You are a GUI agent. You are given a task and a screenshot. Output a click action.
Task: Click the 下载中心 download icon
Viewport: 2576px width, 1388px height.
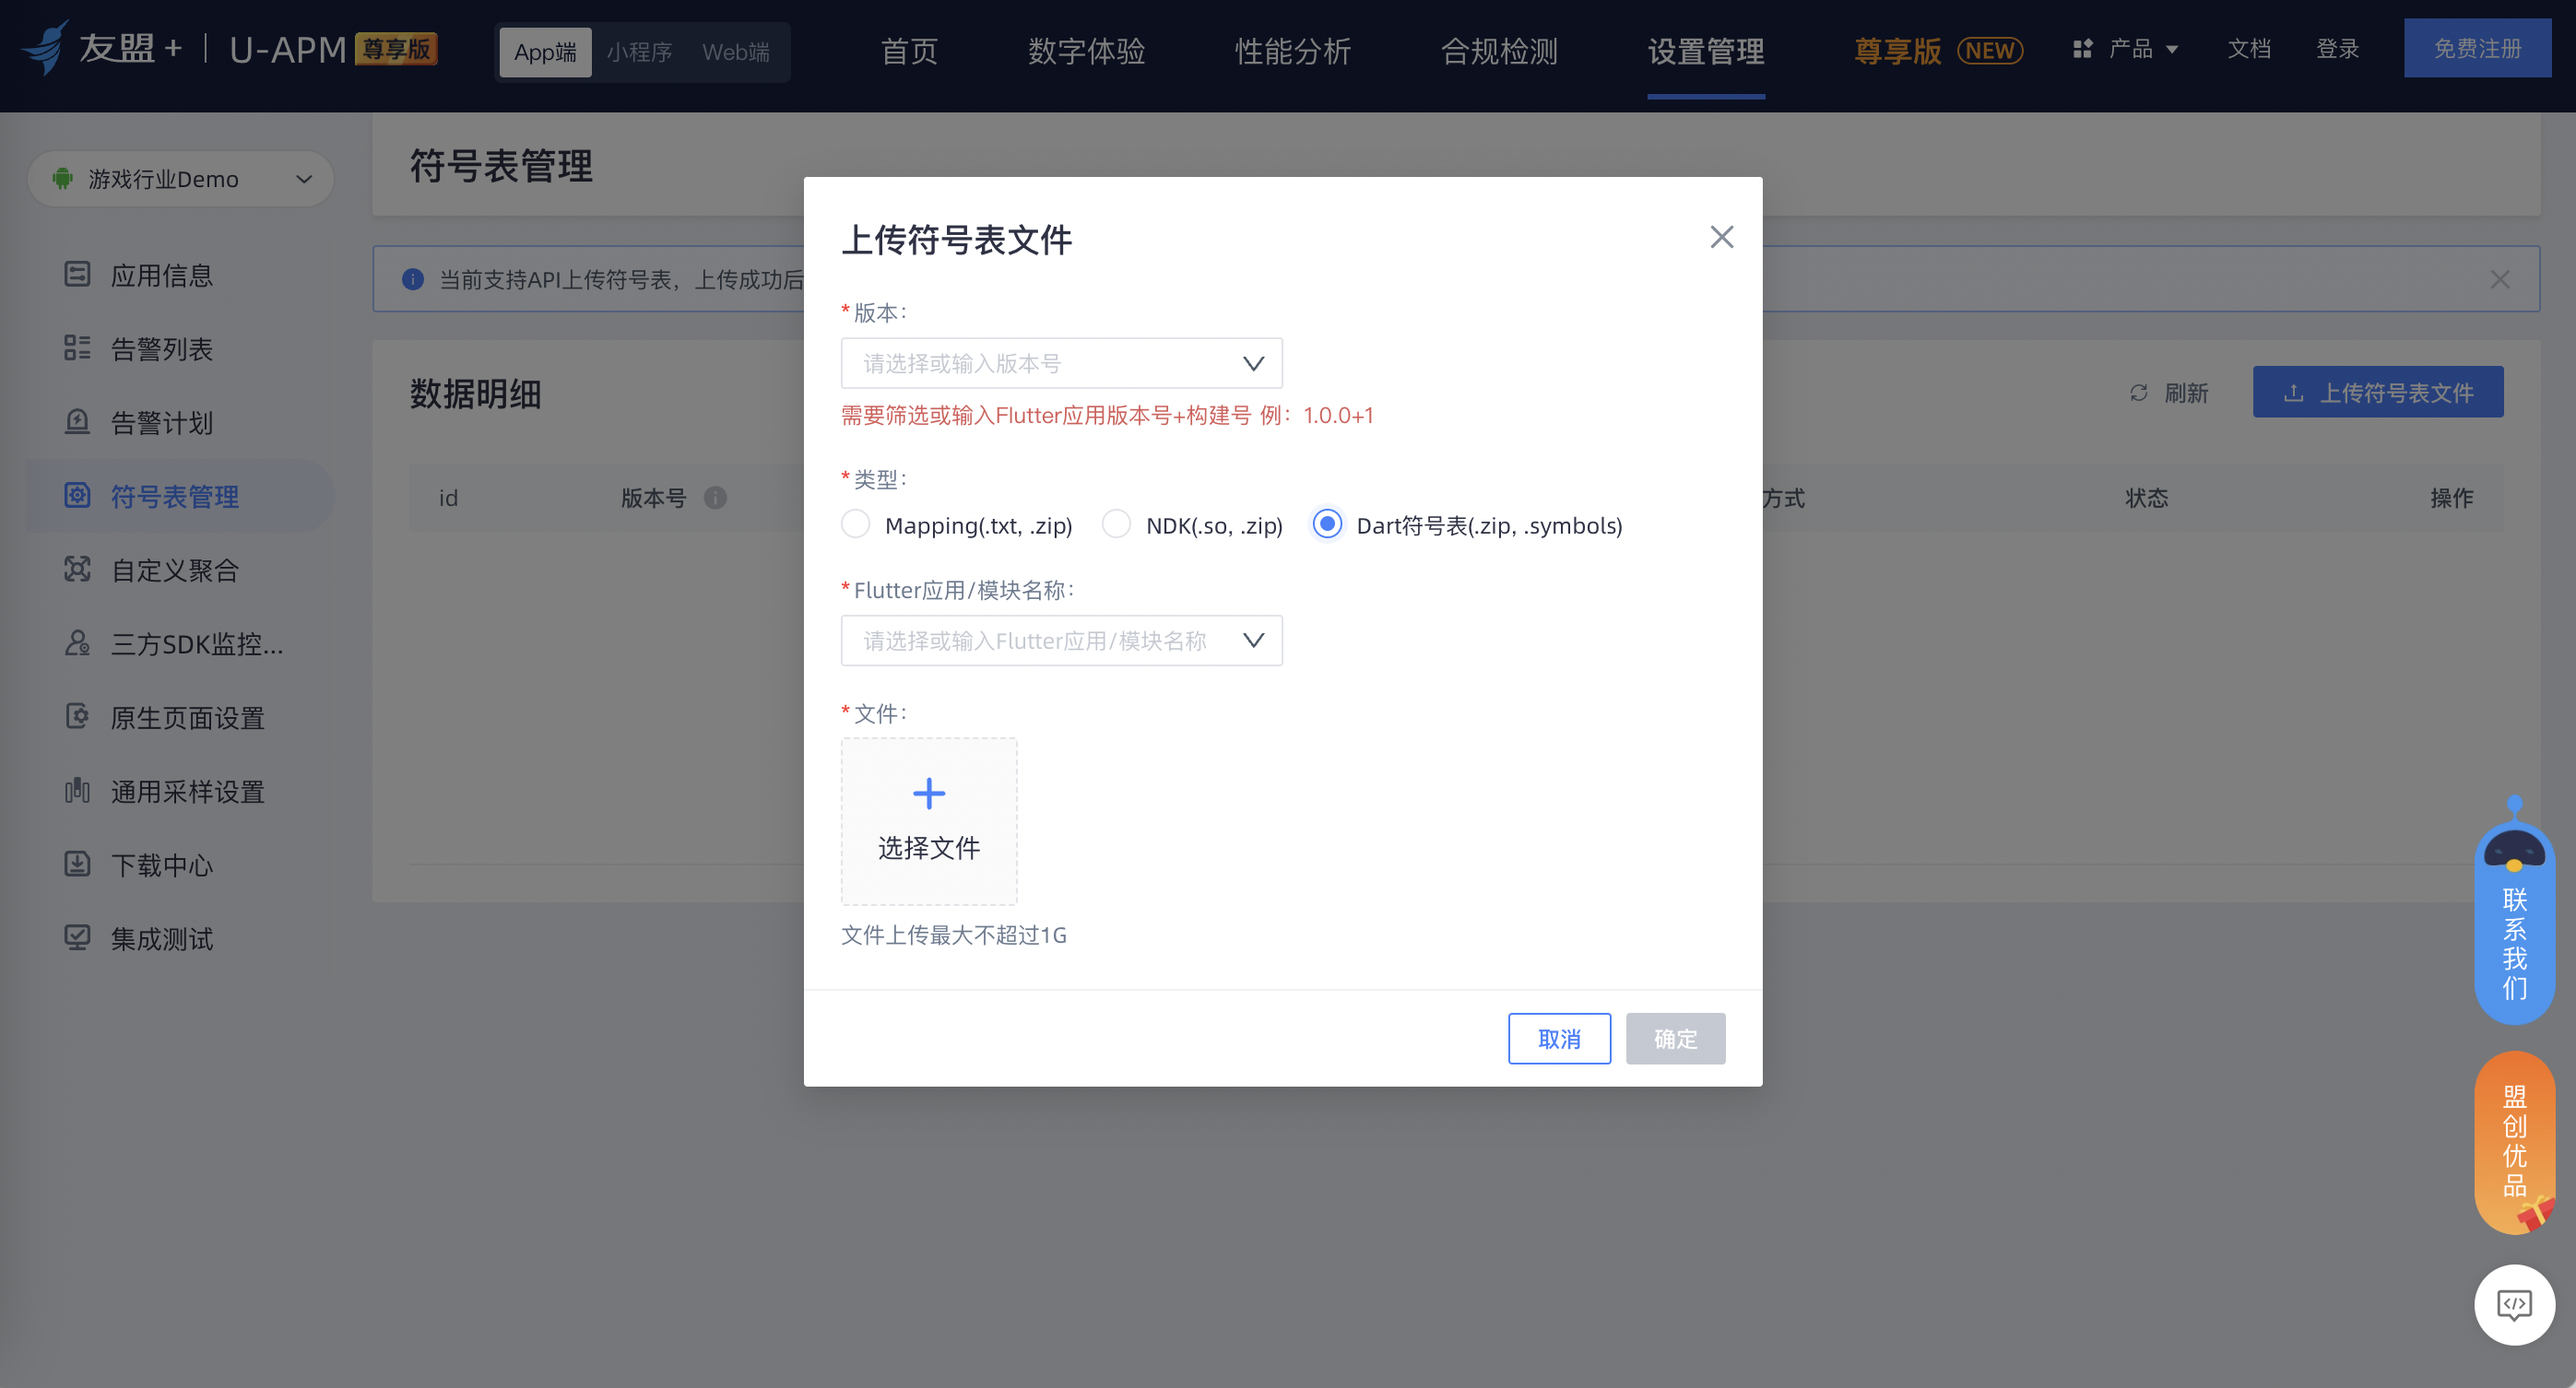click(x=77, y=864)
